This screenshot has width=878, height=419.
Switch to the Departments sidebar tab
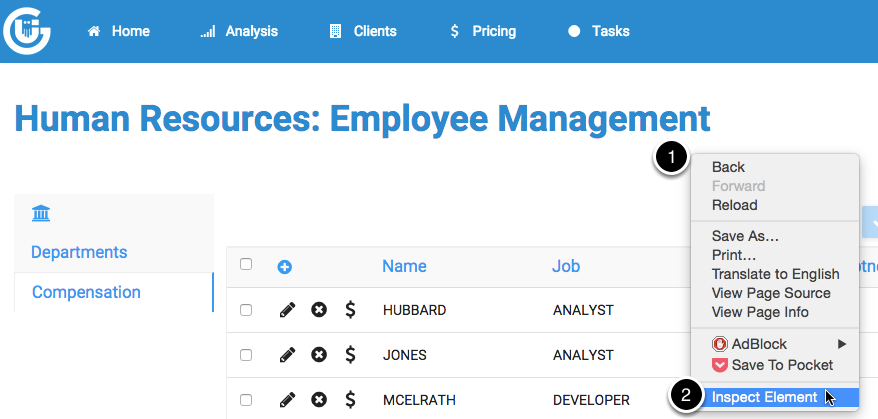coord(79,252)
